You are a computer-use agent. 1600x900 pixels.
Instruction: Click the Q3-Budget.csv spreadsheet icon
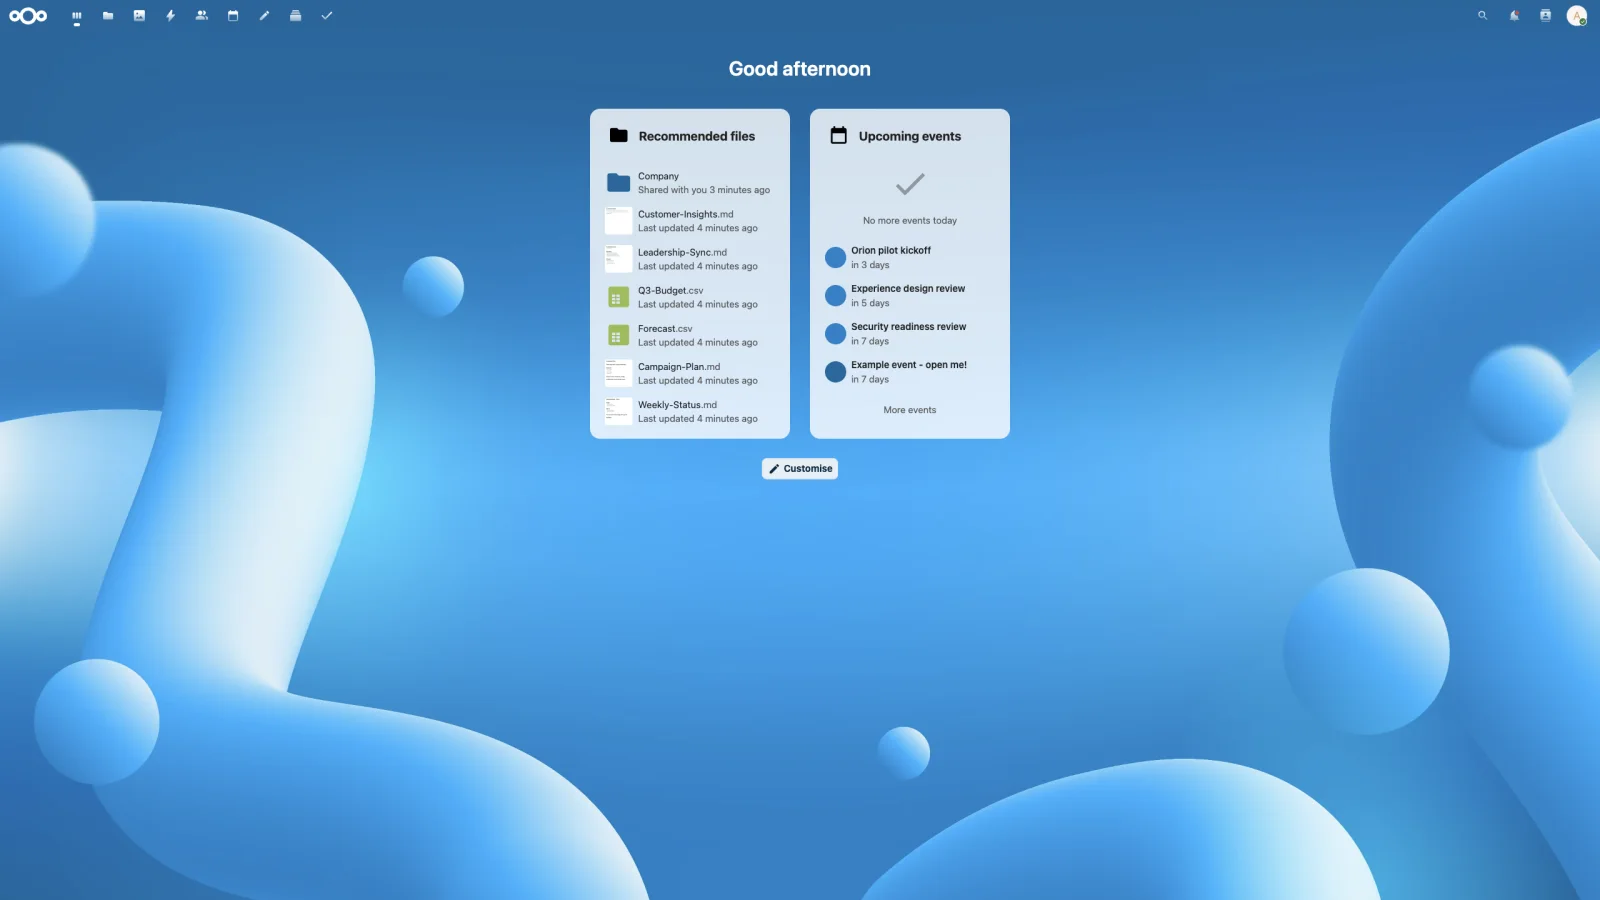[619, 298]
